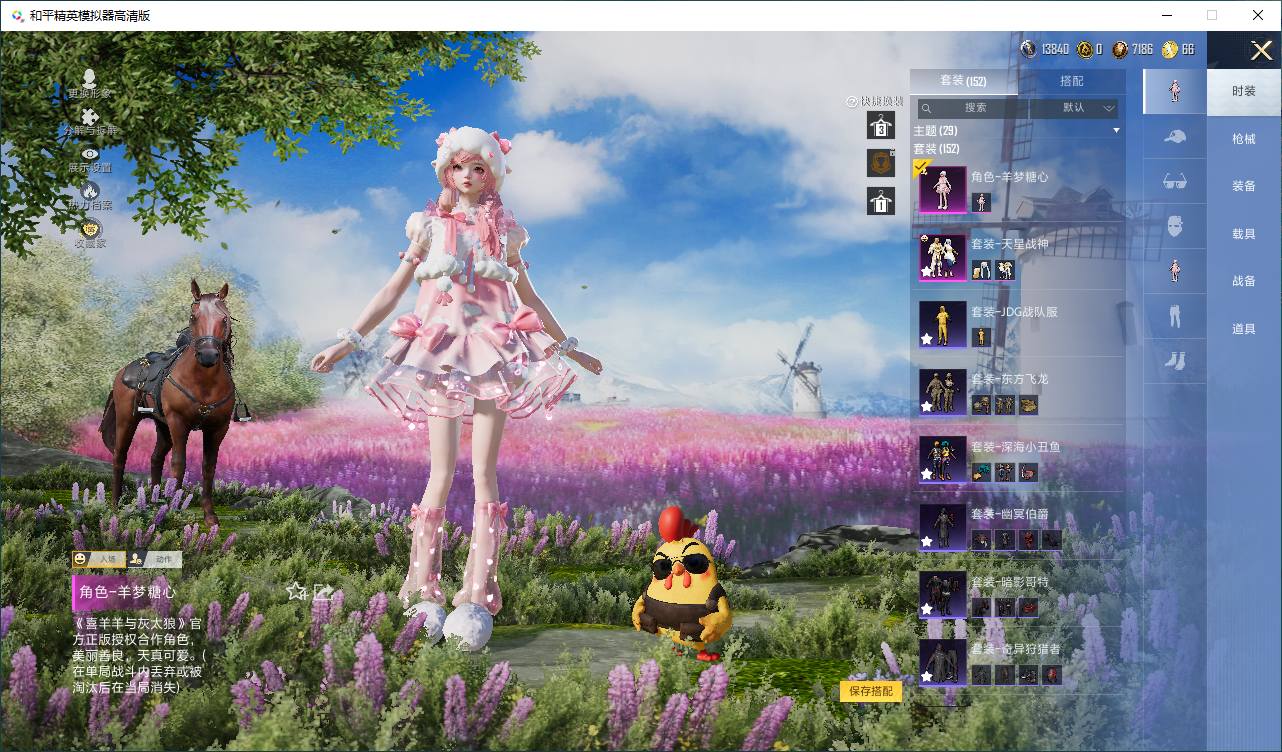Select the cap headwear category icon
Image resolution: width=1282 pixels, height=752 pixels.
point(1175,137)
